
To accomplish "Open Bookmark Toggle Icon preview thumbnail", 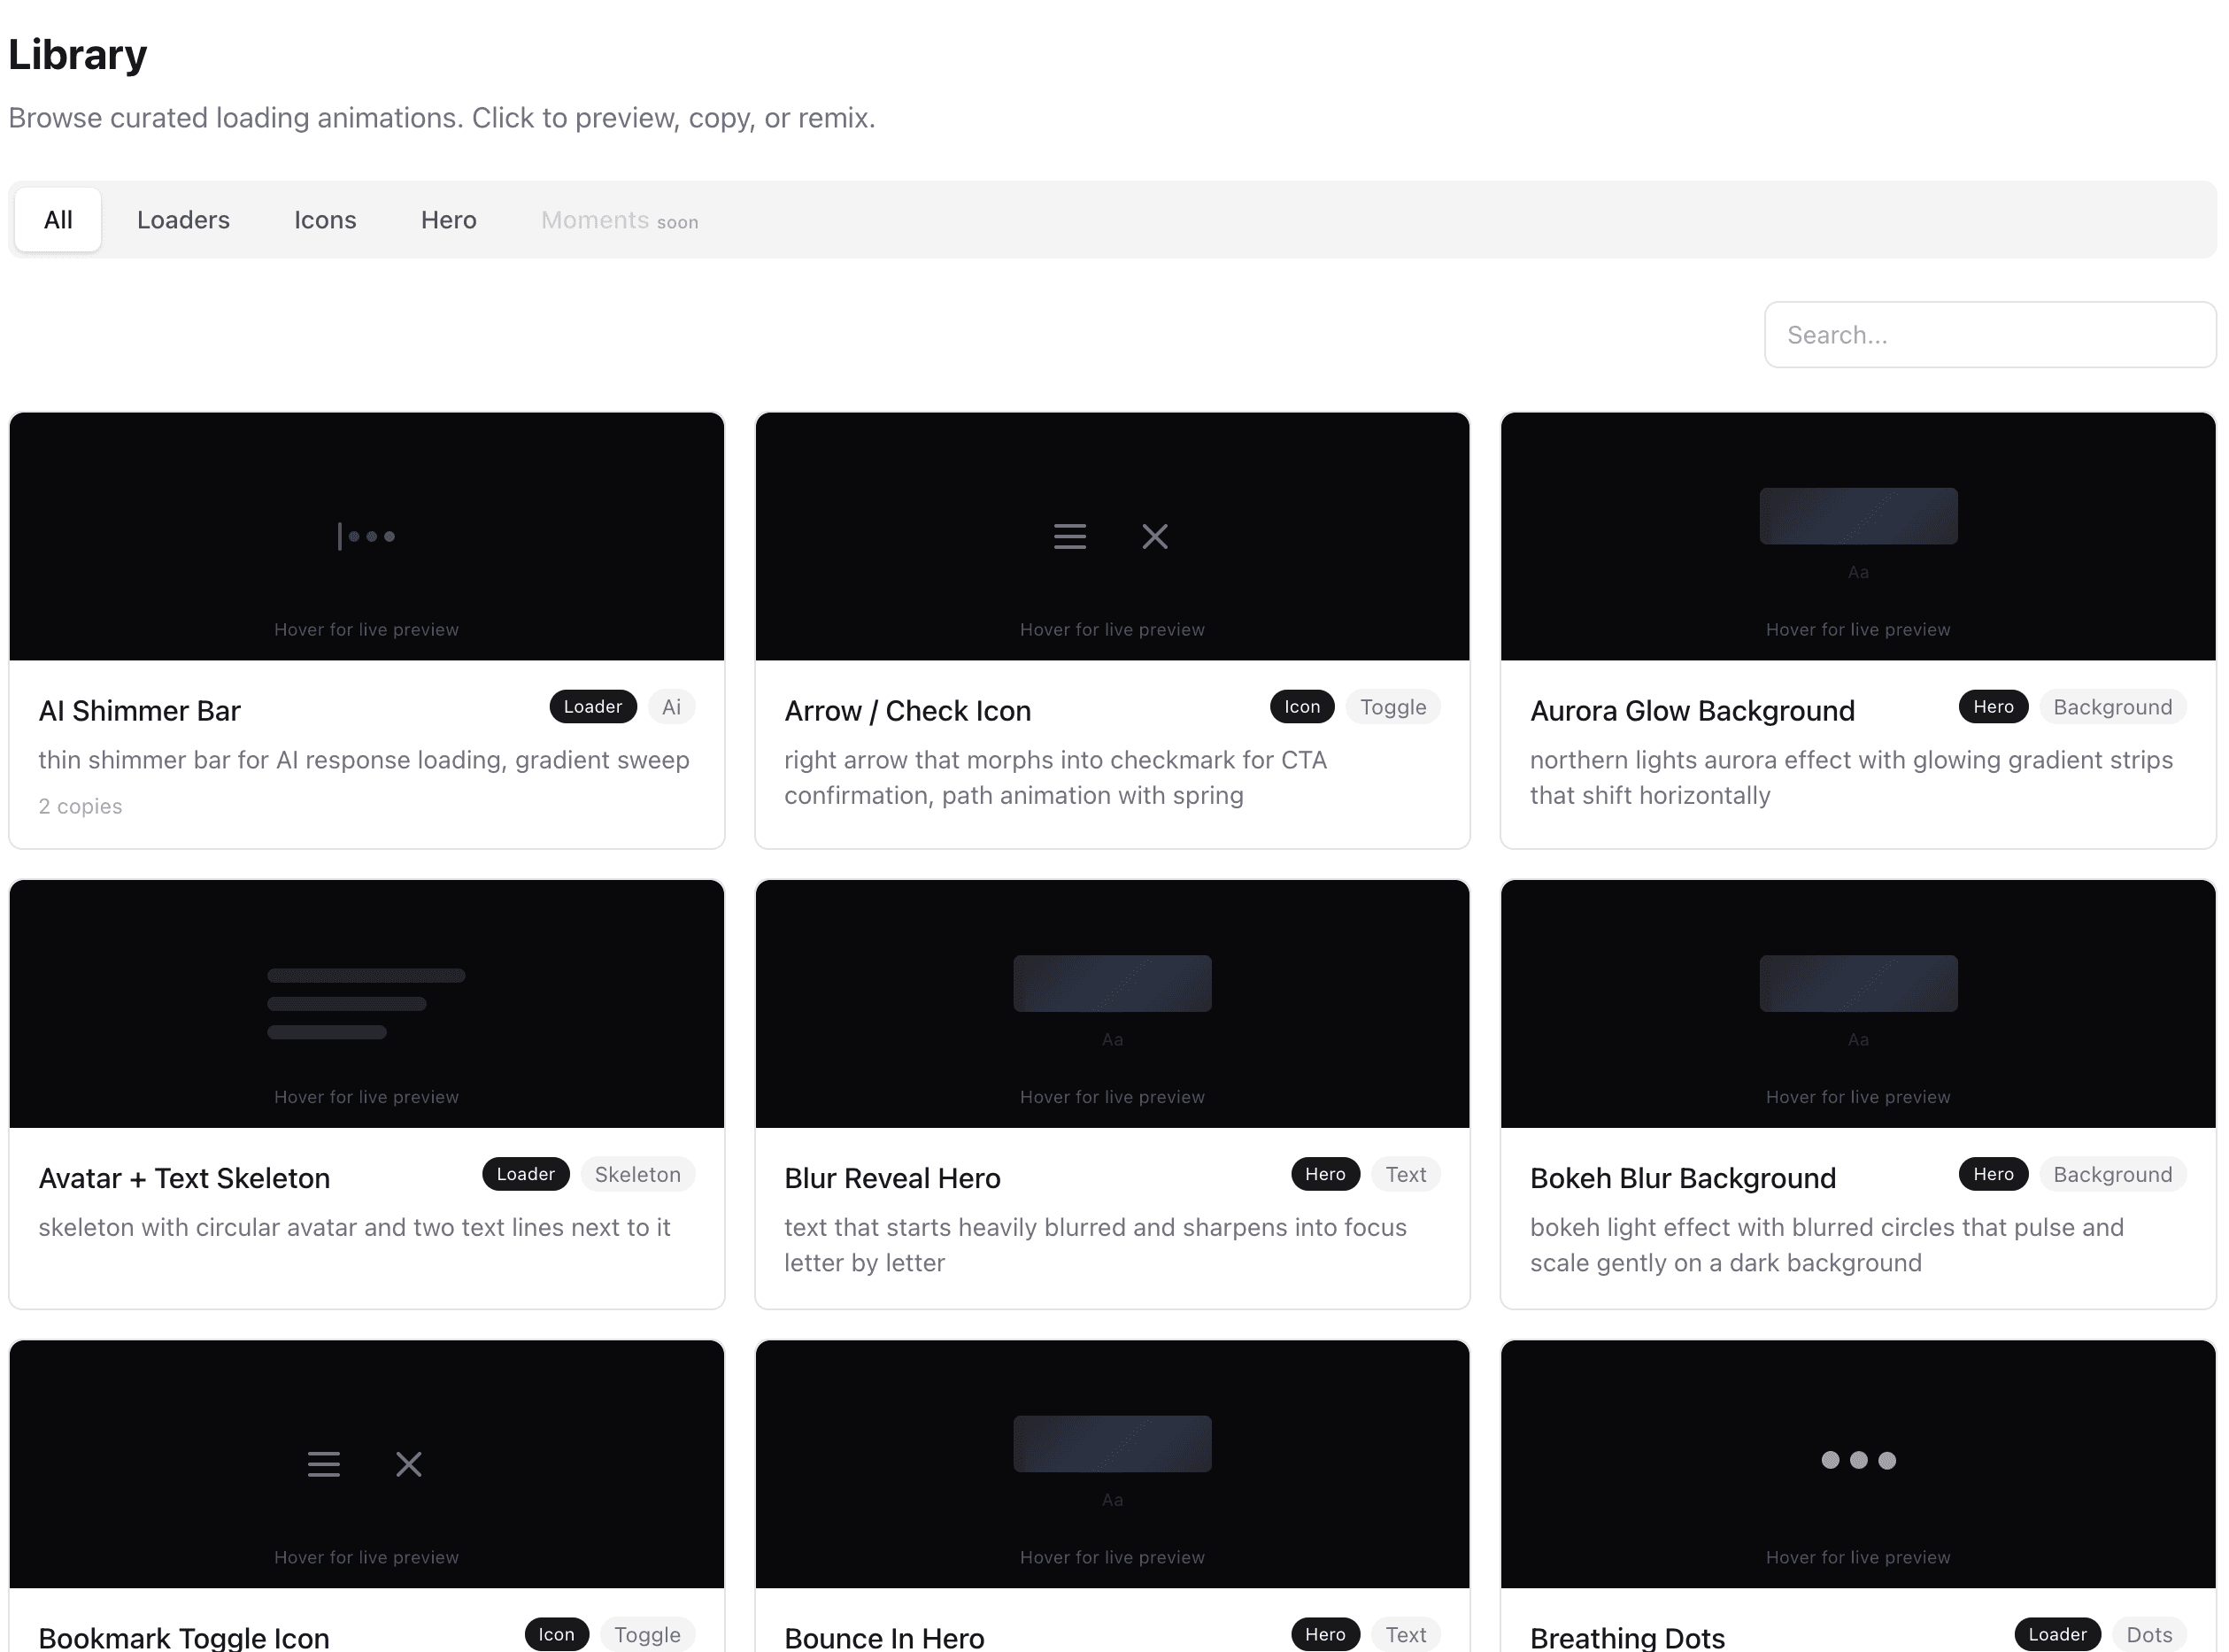I will click(366, 1464).
